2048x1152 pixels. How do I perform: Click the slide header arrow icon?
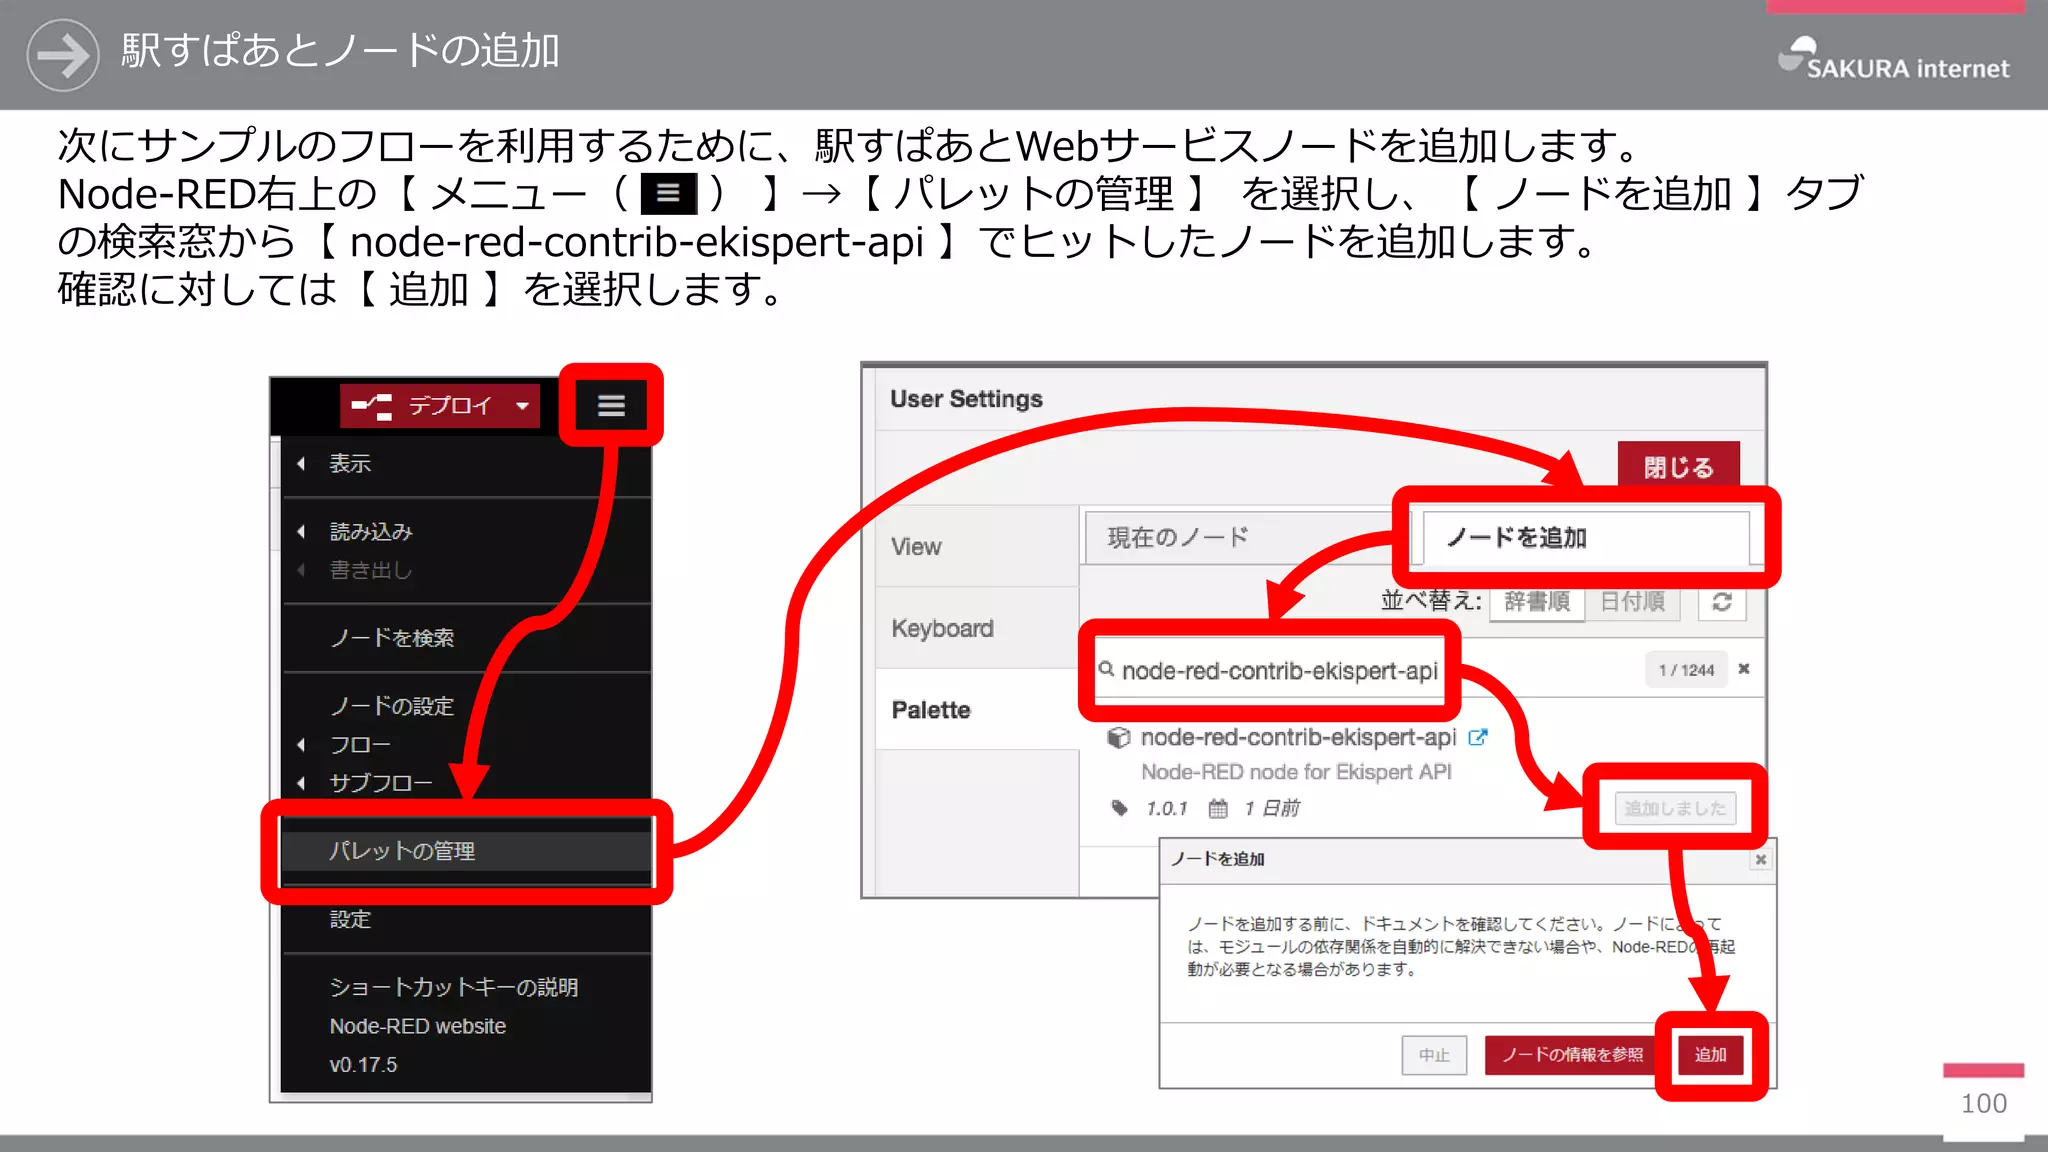coord(63,55)
